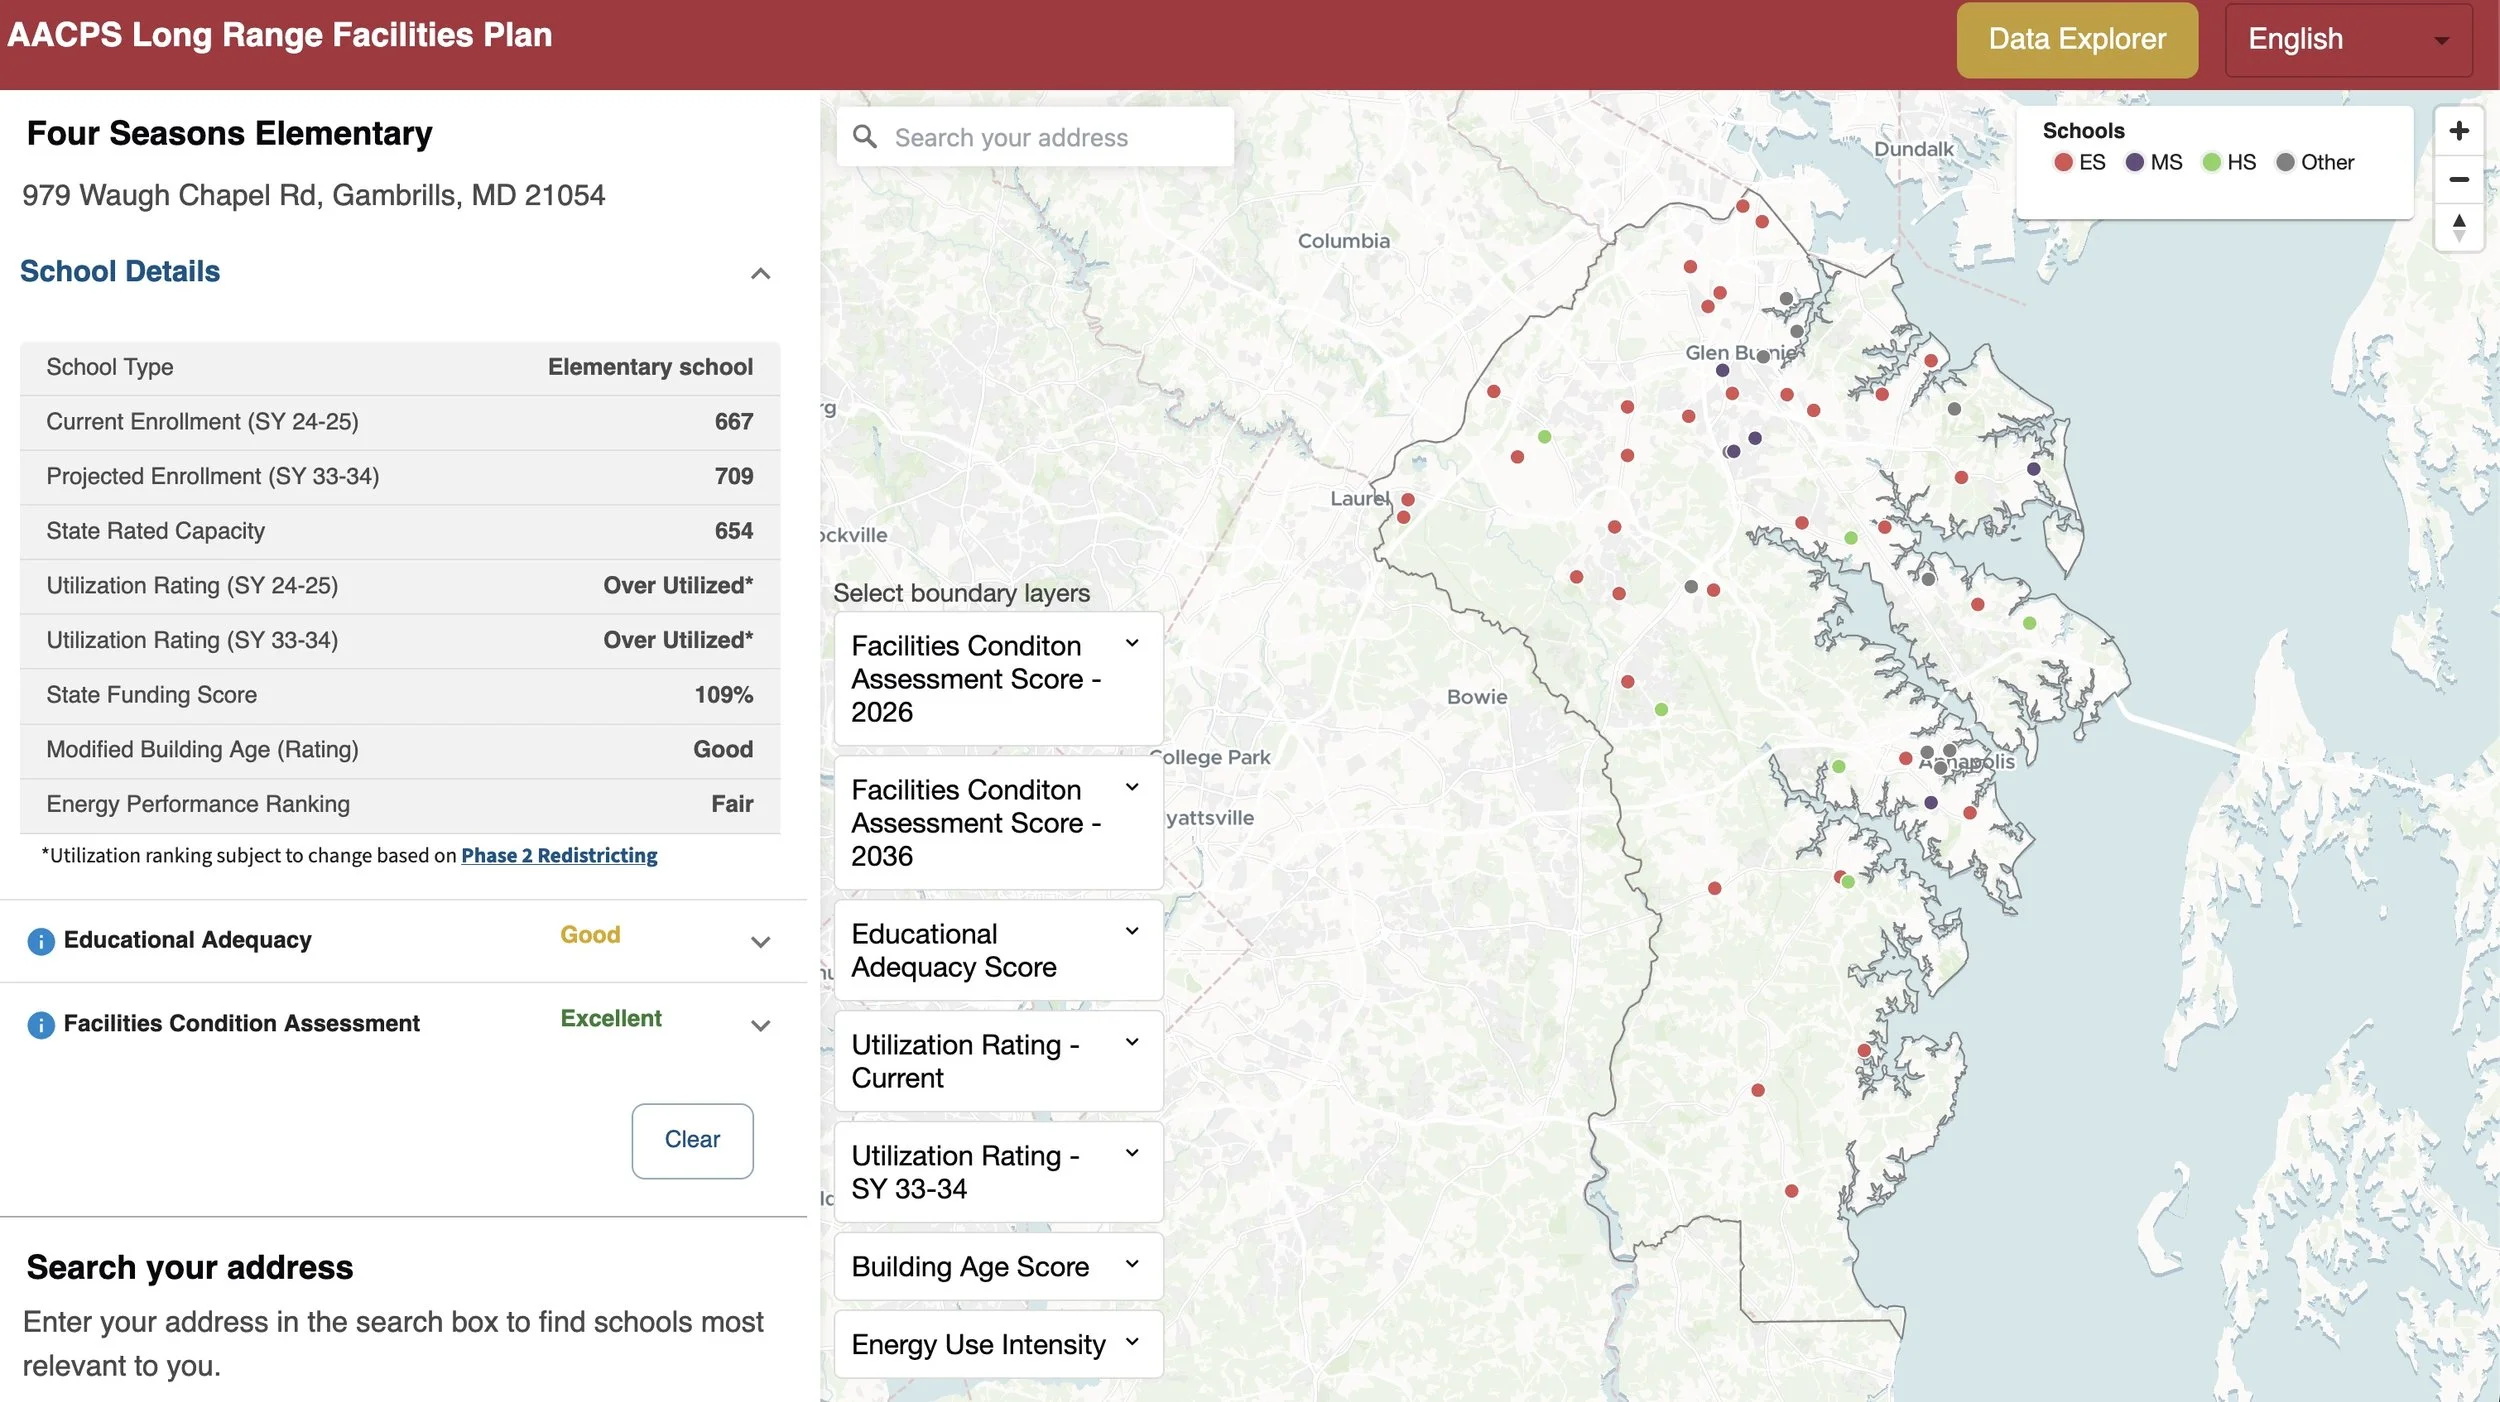Viewport: 2500px width, 1402px height.
Task: Collapse the School Details section
Action: [x=760, y=273]
